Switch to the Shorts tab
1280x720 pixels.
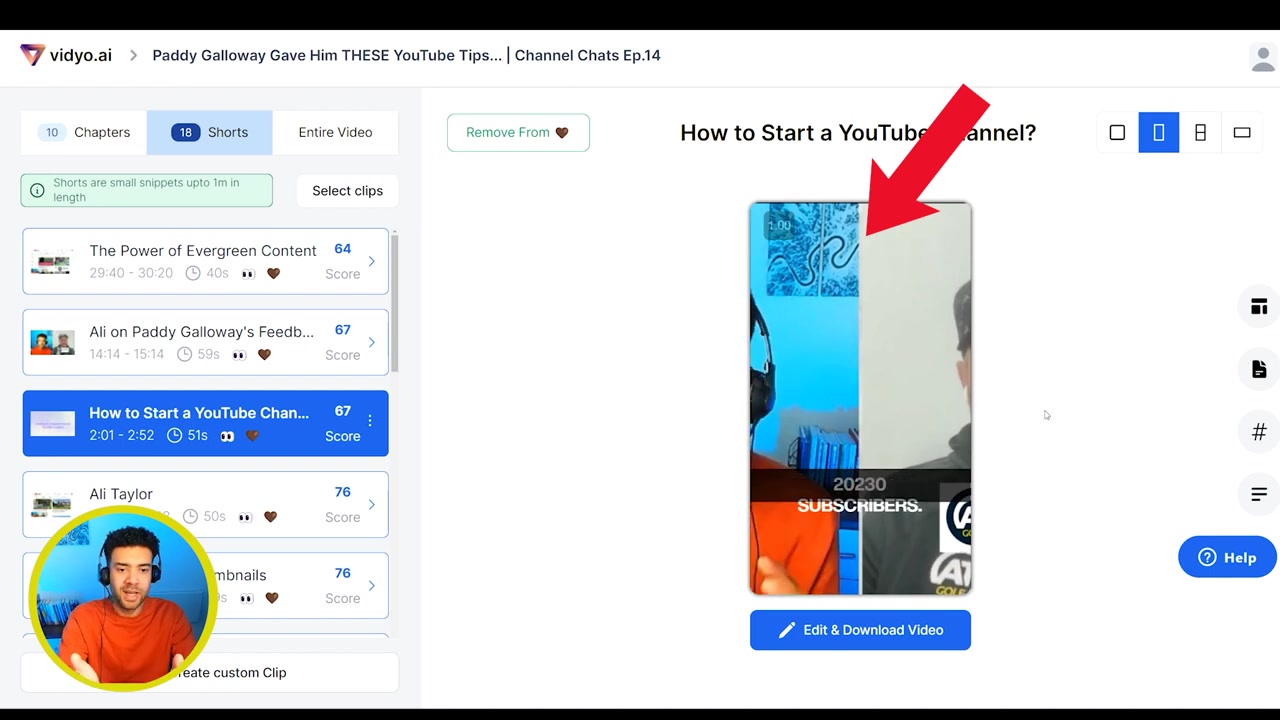click(209, 132)
